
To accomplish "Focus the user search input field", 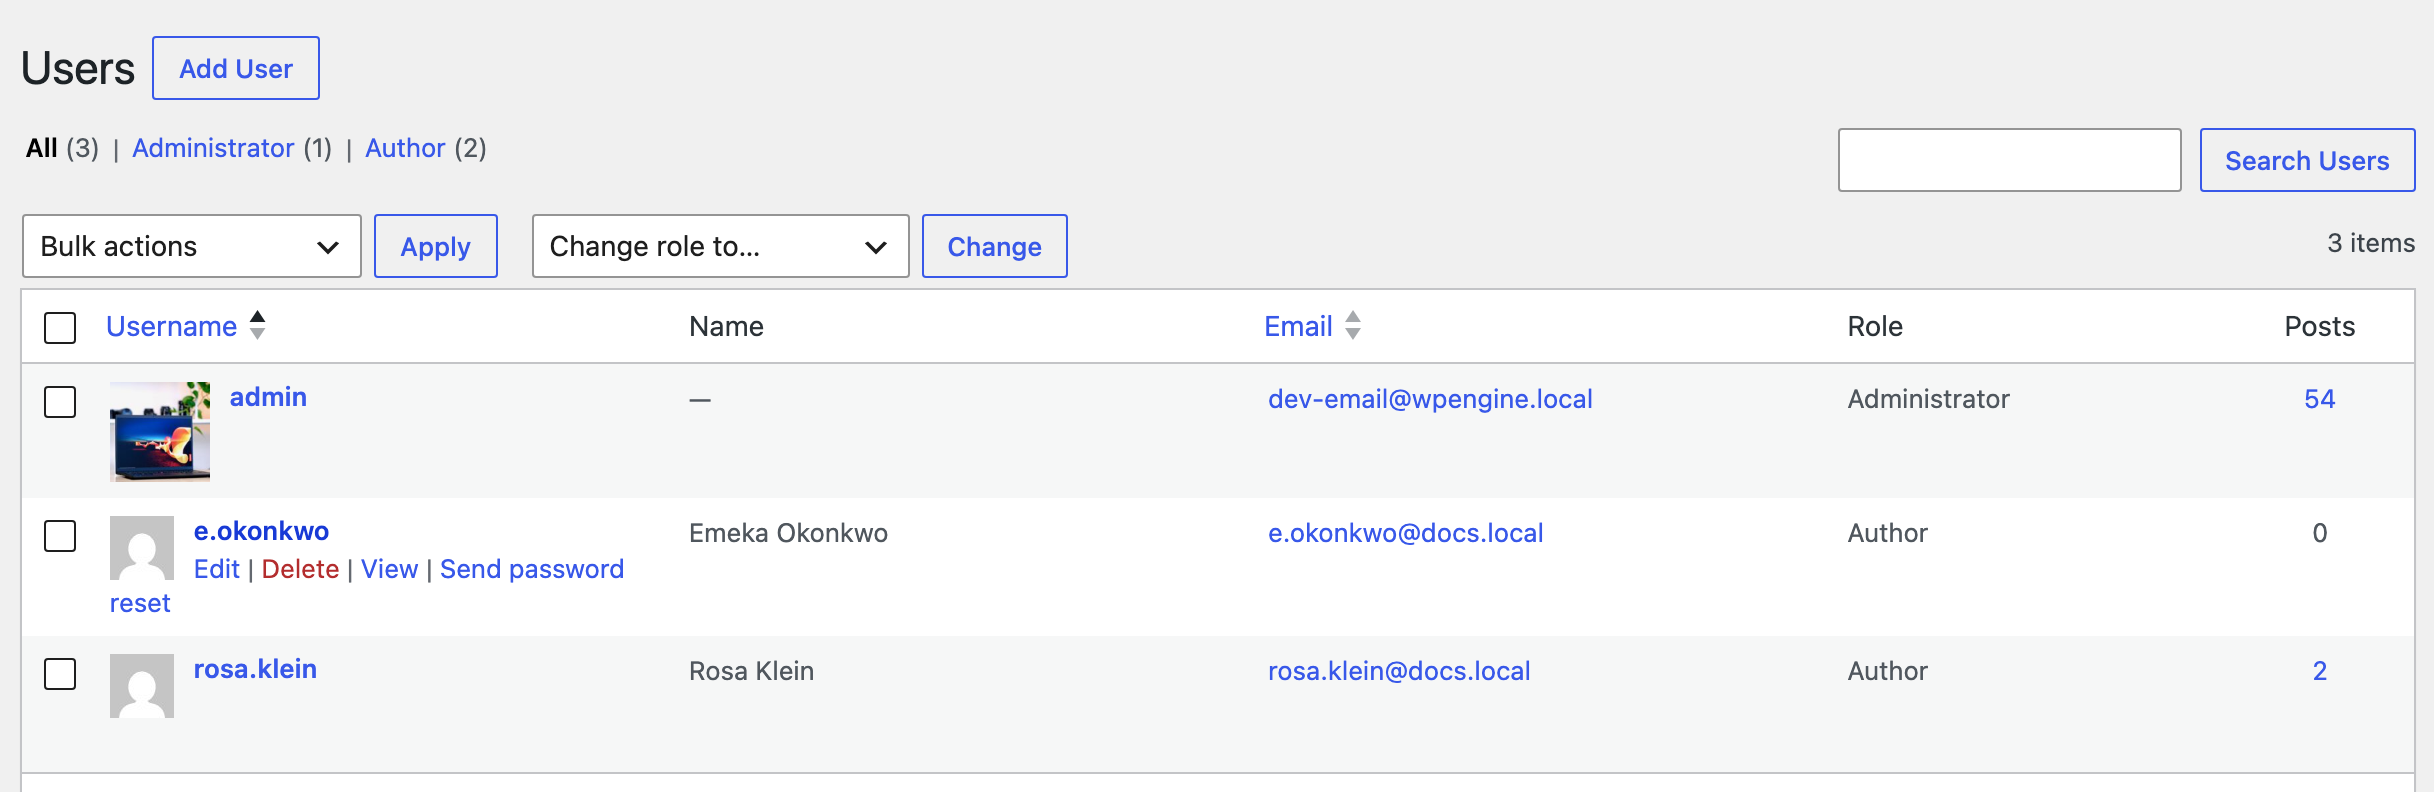I will 2010,160.
